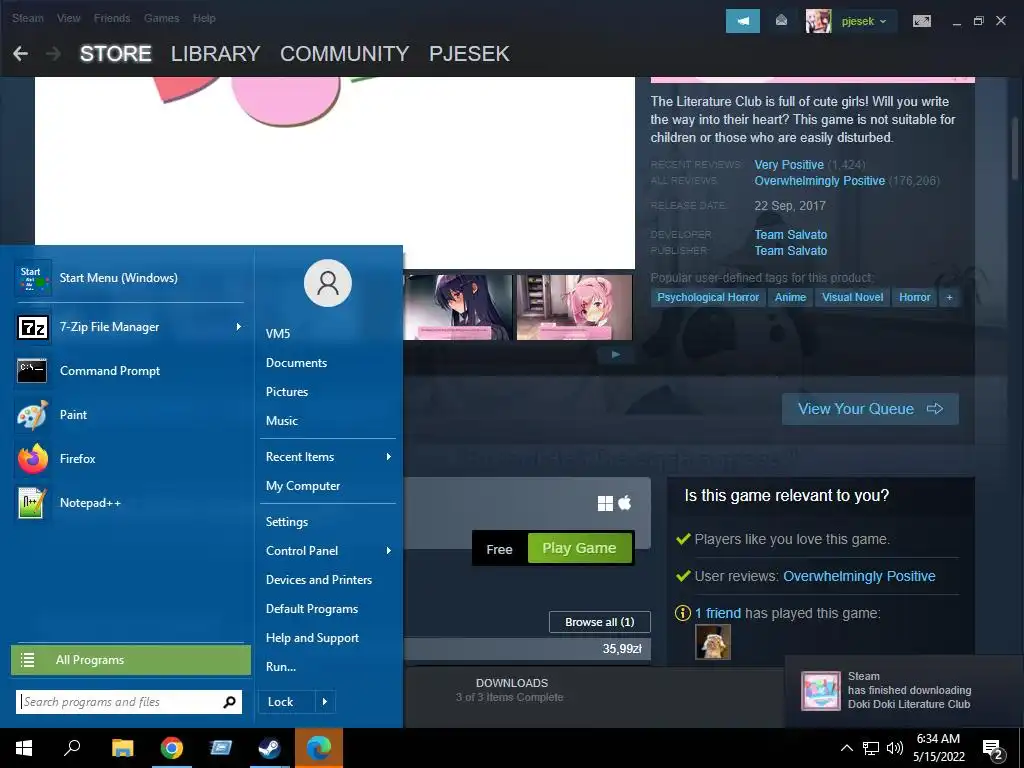Go to the STORE tab
Image resolution: width=1024 pixels, height=768 pixels.
pos(116,54)
